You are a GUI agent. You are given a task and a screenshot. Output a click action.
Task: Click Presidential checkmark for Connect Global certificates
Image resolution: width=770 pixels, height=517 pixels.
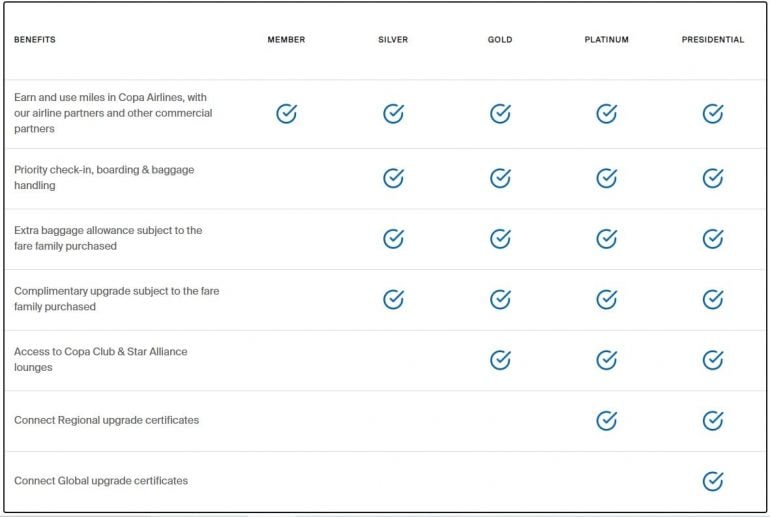click(712, 481)
